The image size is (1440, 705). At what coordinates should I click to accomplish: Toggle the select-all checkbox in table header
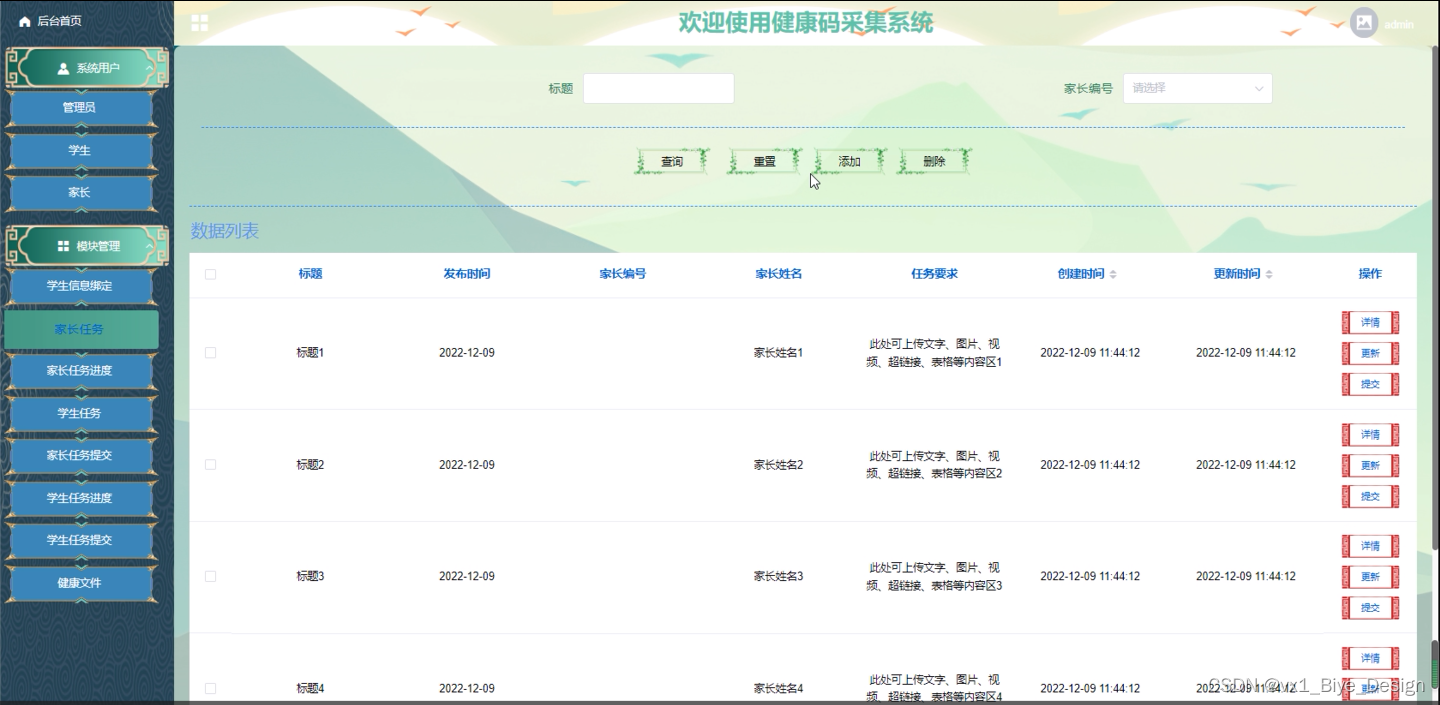coord(210,274)
